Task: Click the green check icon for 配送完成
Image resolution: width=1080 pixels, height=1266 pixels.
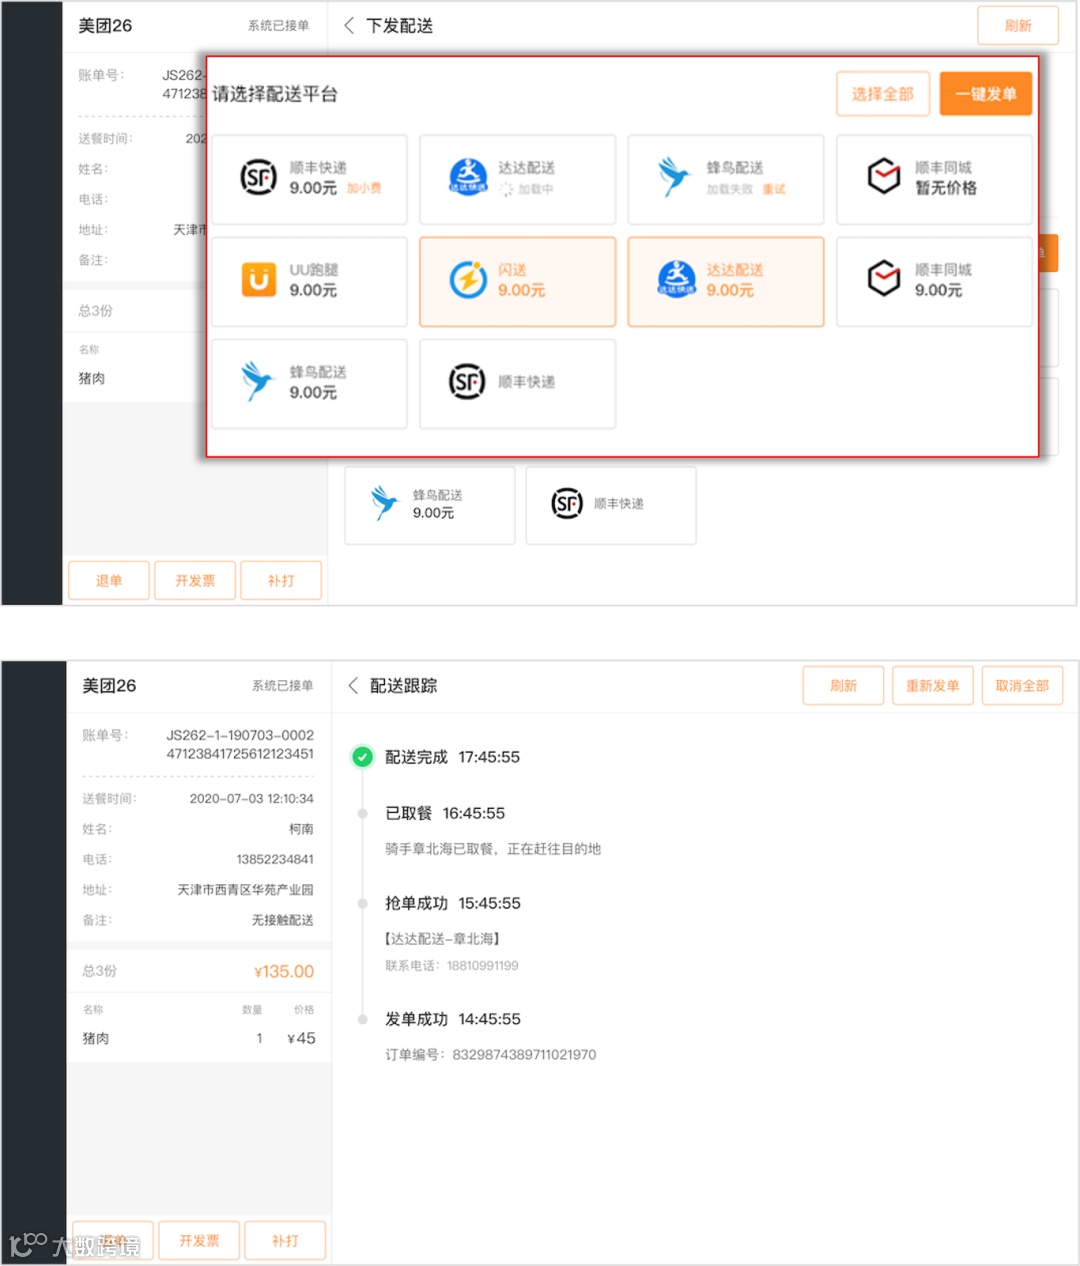Action: click(x=362, y=757)
